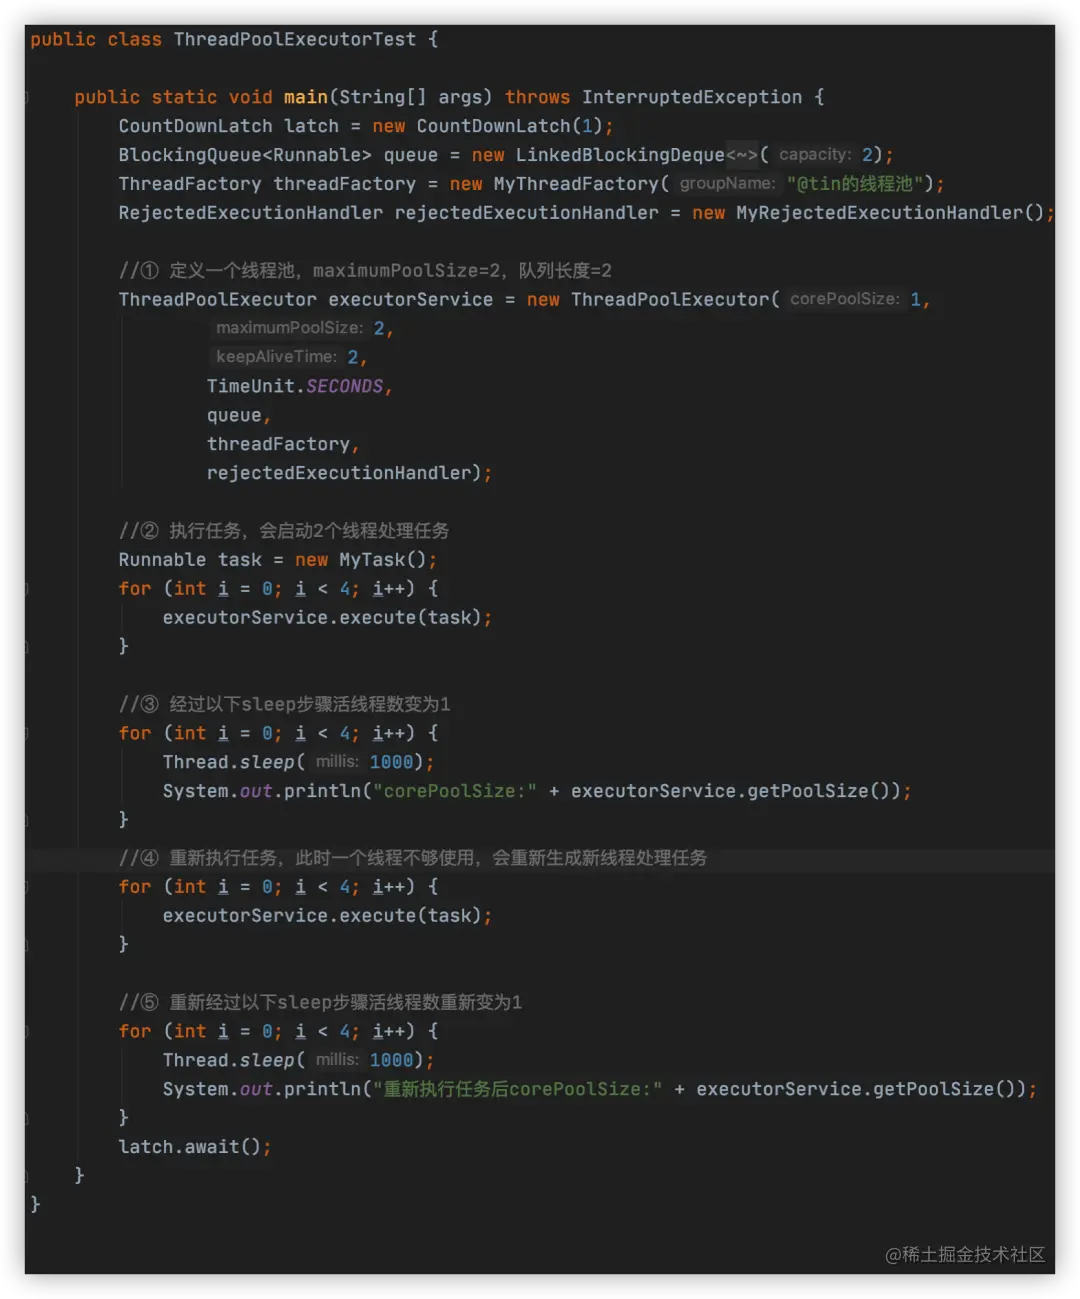Place cursor on the latch.await() statement
Image resolution: width=1080 pixels, height=1299 pixels.
tap(194, 1146)
